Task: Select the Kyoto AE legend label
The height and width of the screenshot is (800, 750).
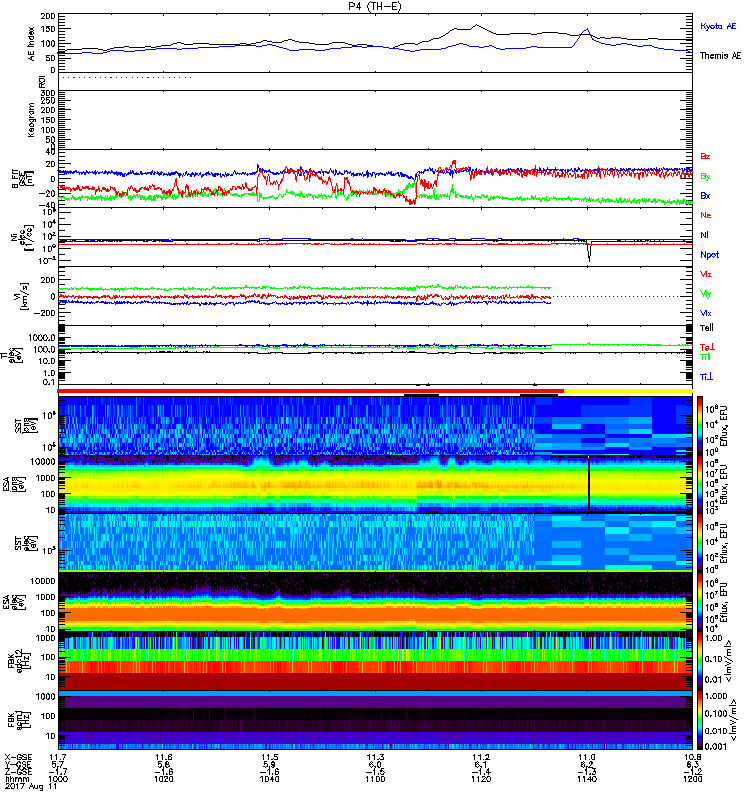Action: tap(718, 26)
